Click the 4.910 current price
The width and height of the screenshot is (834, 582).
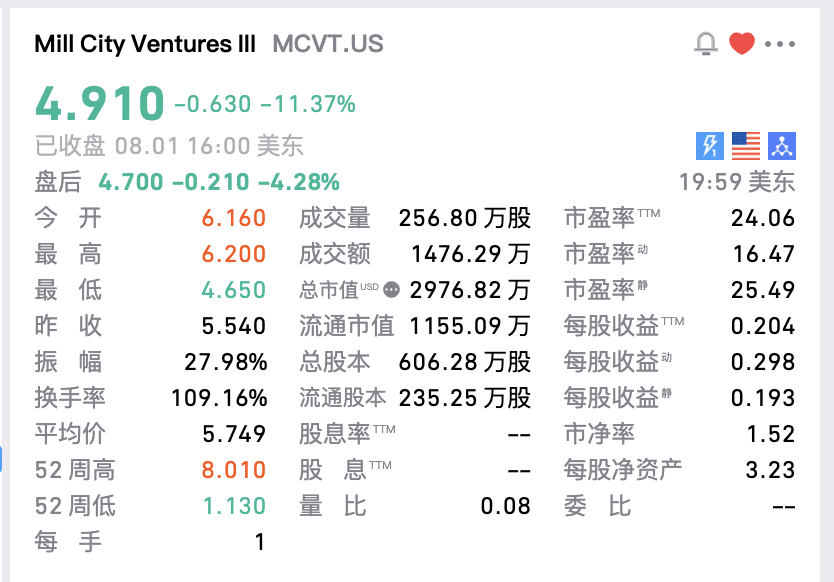coord(99,103)
